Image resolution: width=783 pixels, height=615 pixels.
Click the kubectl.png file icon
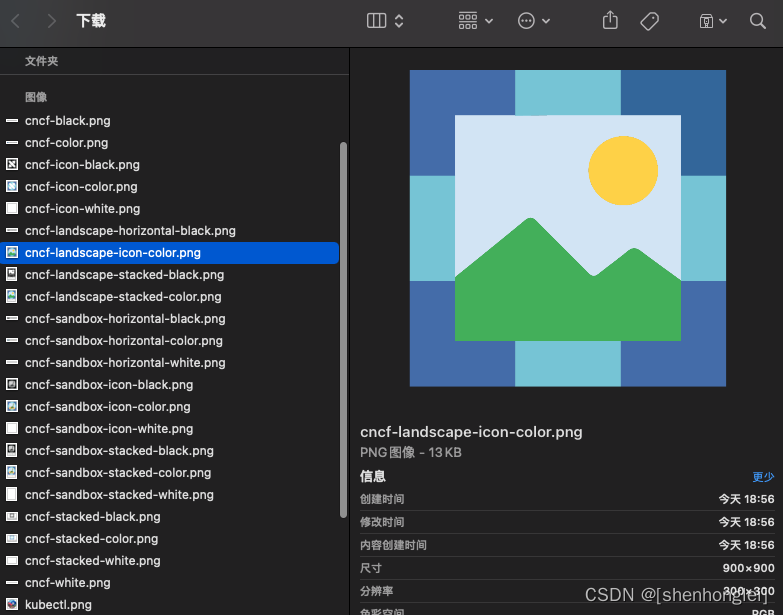(x=12, y=604)
